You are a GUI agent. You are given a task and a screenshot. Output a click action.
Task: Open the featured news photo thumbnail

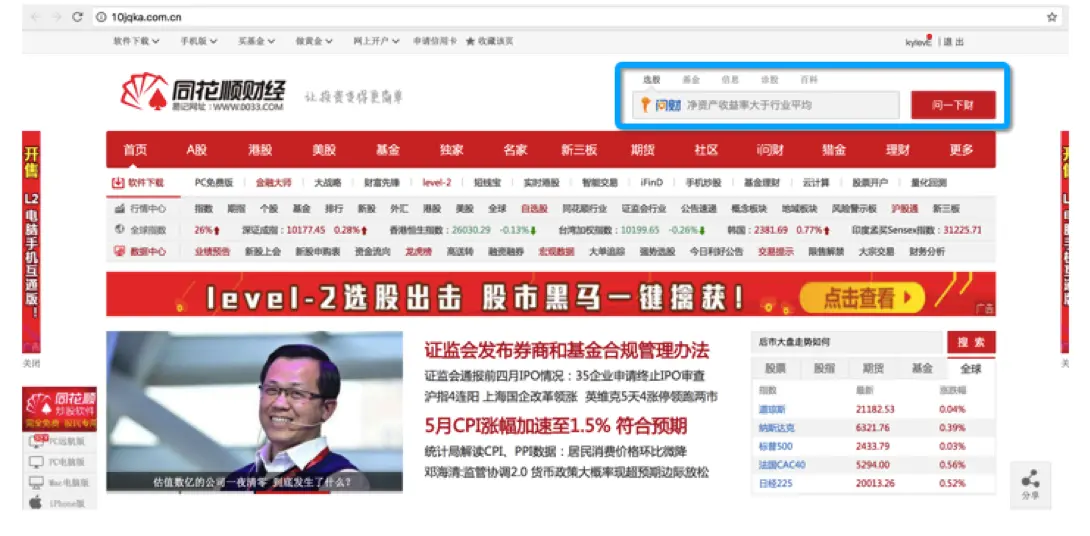(x=254, y=411)
